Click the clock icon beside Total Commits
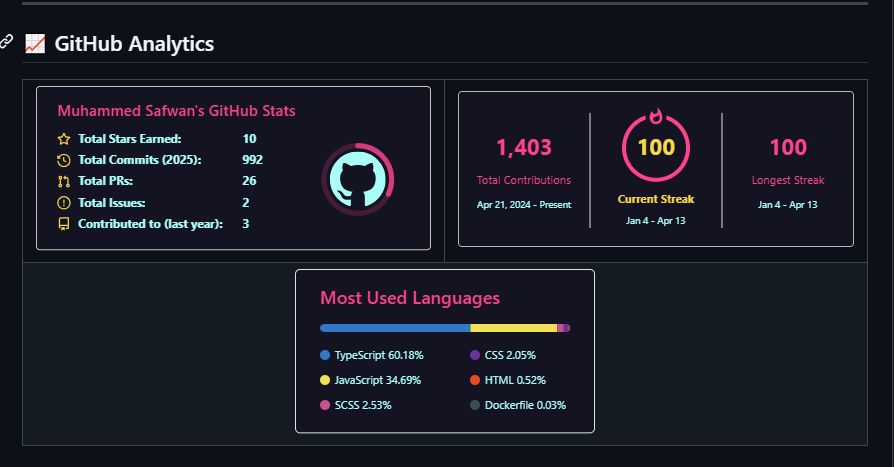Screen dimensions: 894x467 64,160
